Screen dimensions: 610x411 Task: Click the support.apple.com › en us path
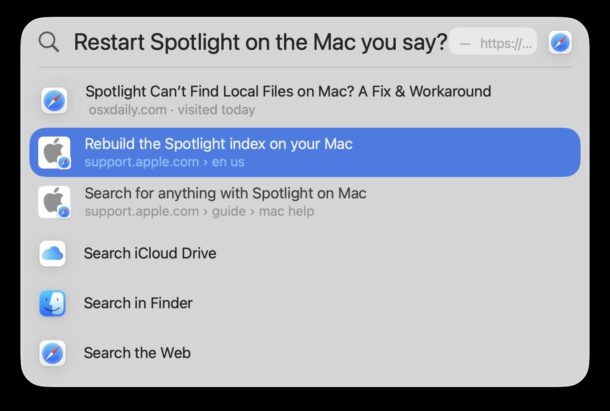pyautogui.click(x=164, y=162)
